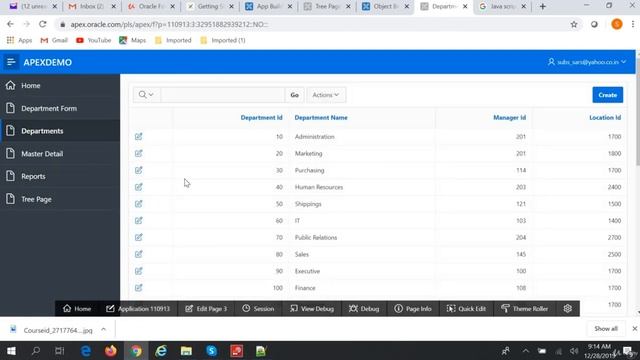The height and width of the screenshot is (360, 640).
Task: Open Master Detail in the sidebar
Action: pos(60,154)
